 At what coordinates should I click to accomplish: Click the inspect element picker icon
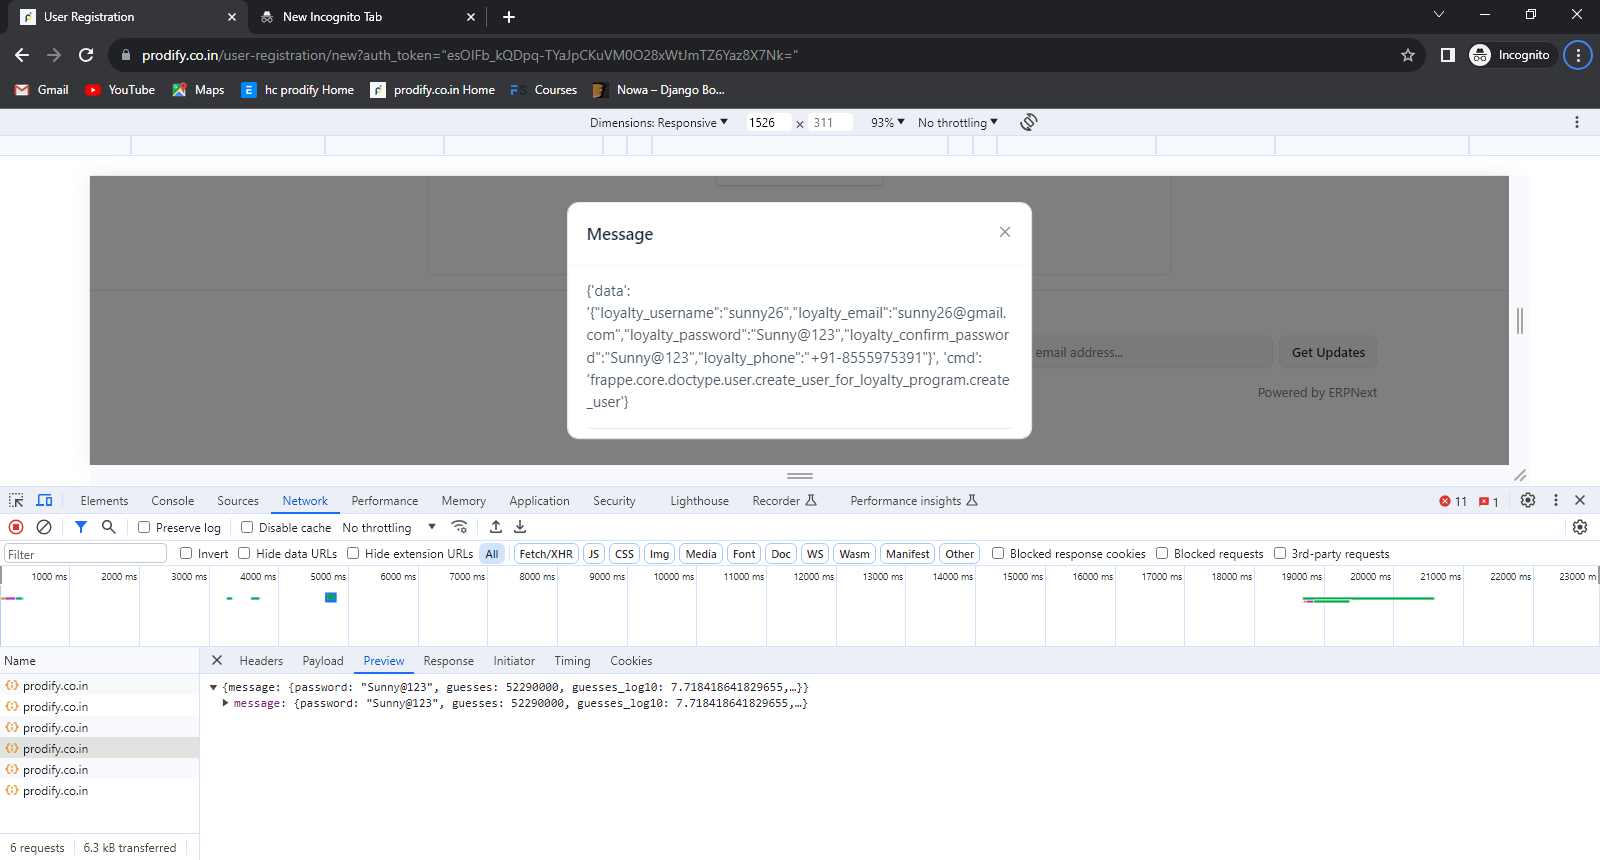(16, 500)
